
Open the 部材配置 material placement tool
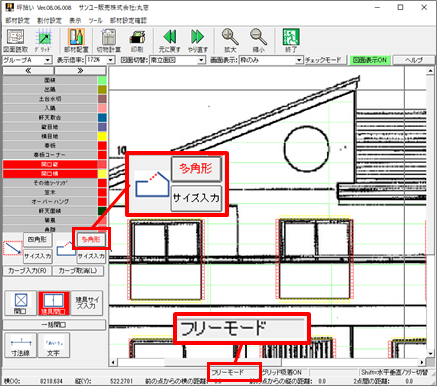(x=76, y=37)
